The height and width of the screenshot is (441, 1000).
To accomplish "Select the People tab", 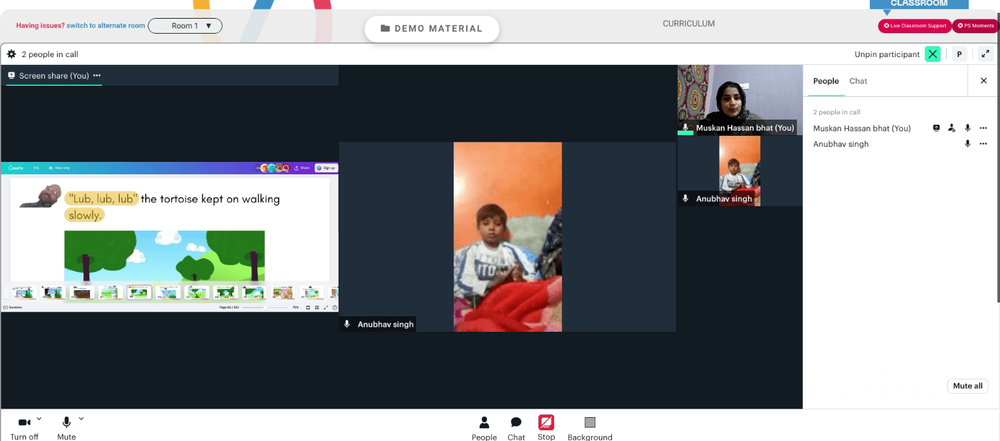I will tap(826, 81).
